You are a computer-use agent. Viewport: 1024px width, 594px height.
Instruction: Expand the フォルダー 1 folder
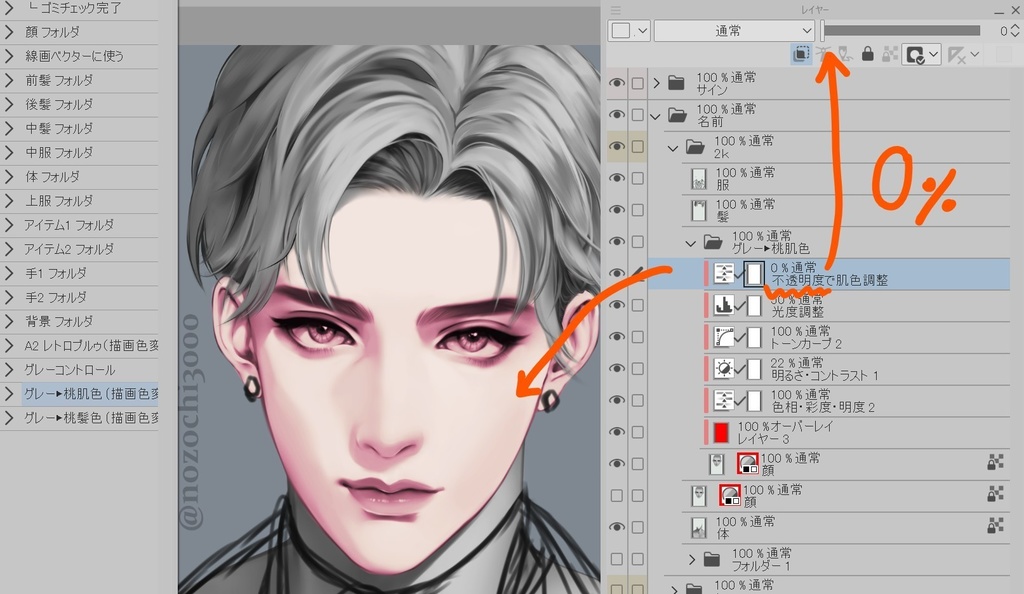point(692,559)
